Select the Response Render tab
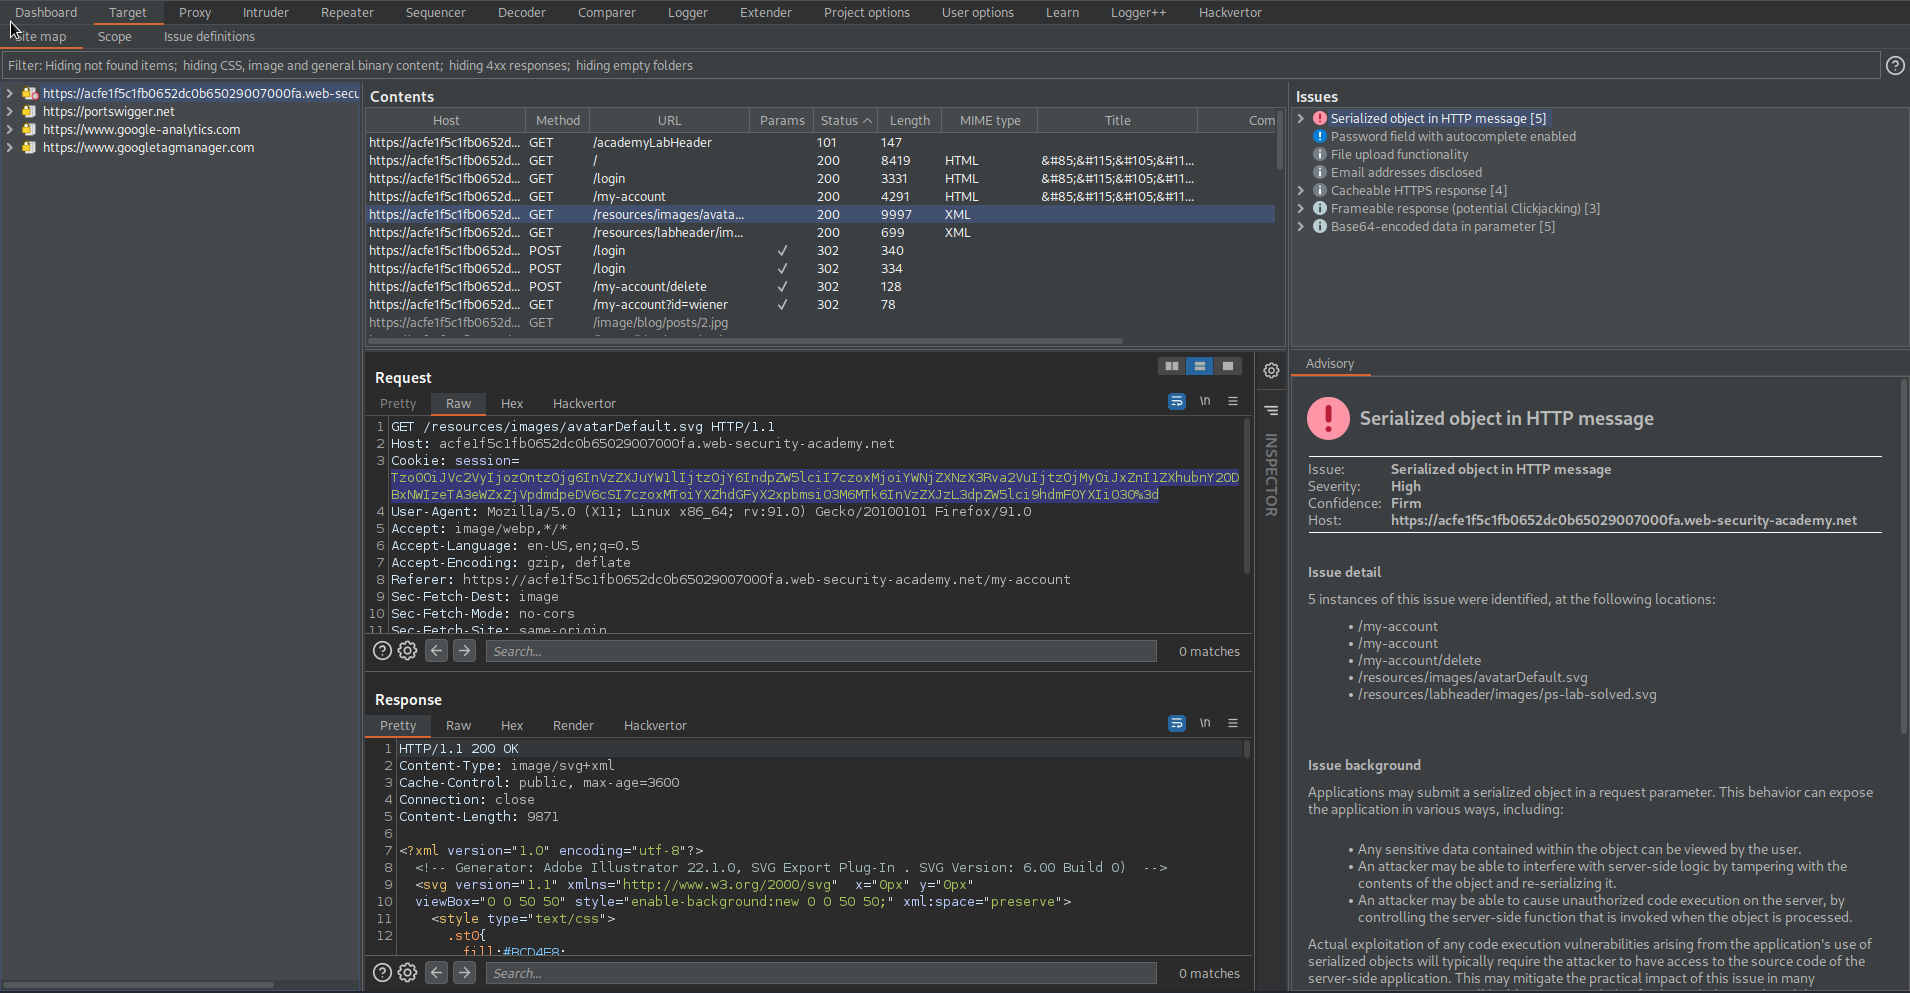1910x993 pixels. tap(573, 725)
